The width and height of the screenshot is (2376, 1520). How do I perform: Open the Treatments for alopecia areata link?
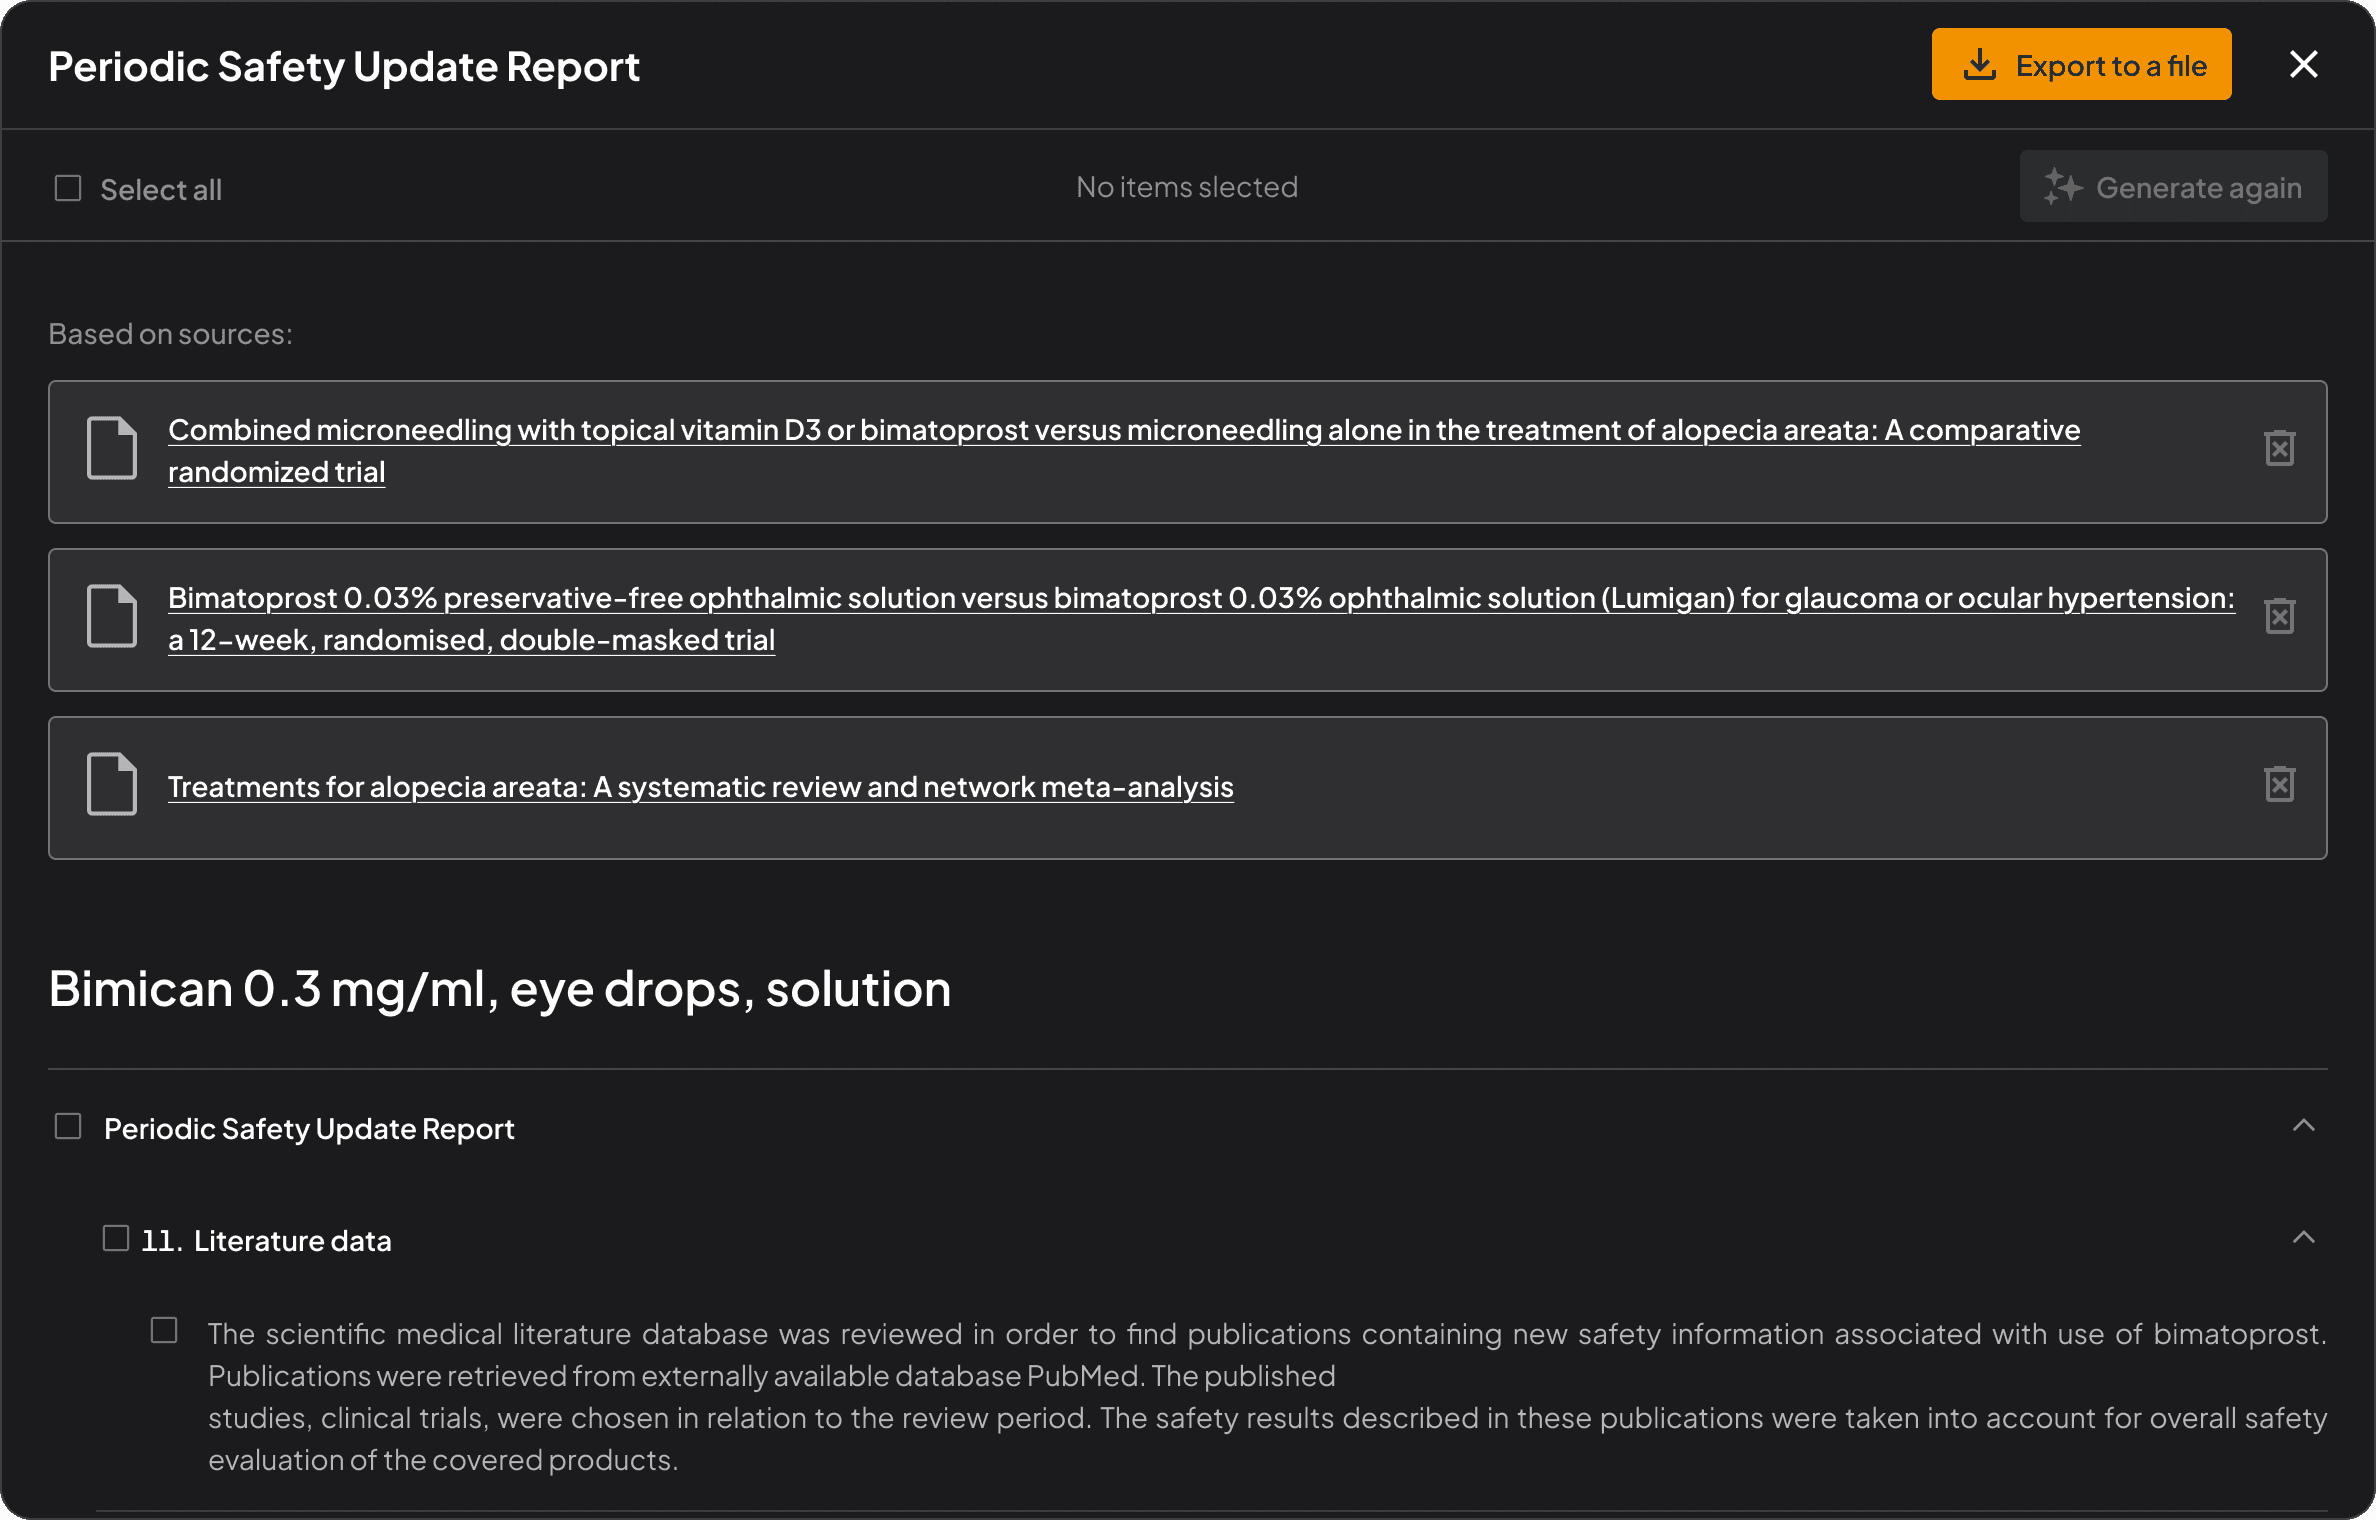pyautogui.click(x=700, y=787)
